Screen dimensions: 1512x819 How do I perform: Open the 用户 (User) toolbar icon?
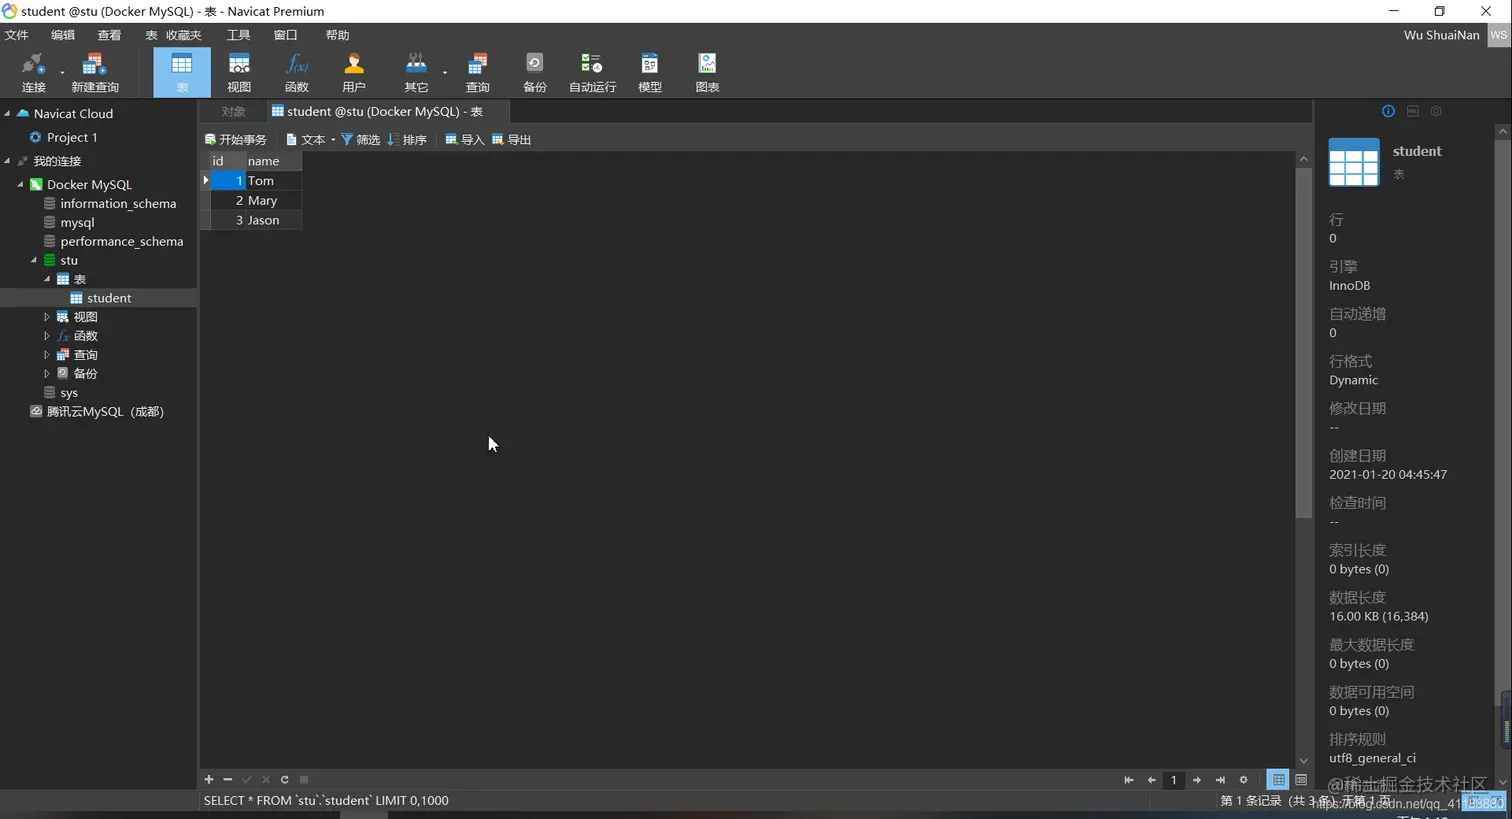tap(354, 72)
